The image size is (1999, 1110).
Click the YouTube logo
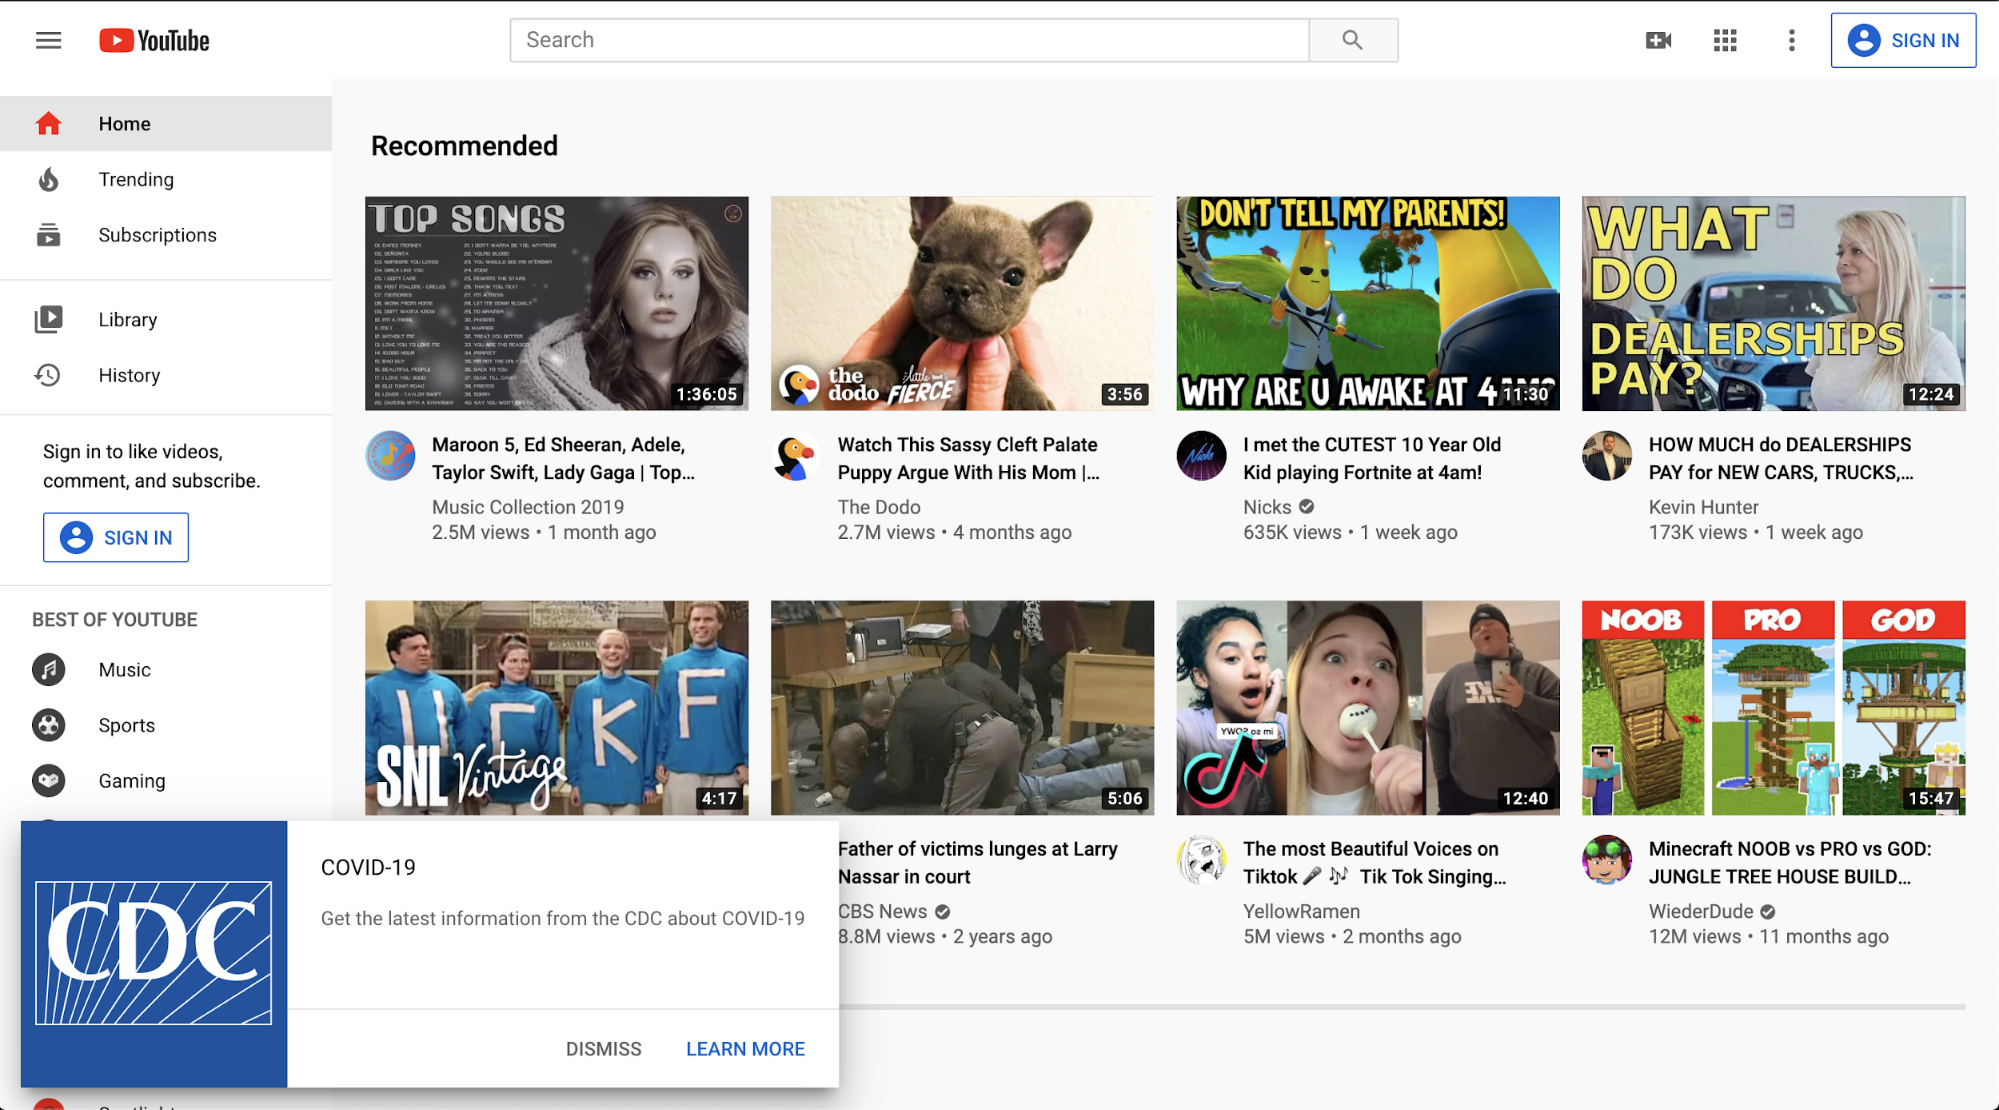[154, 40]
